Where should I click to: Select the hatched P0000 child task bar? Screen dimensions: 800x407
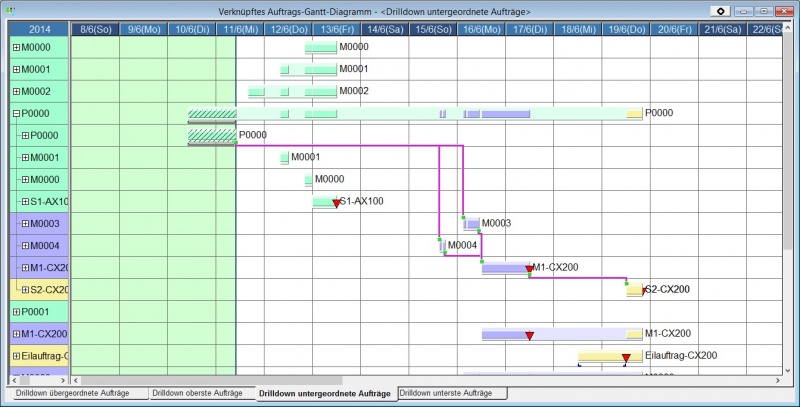[x=212, y=135]
